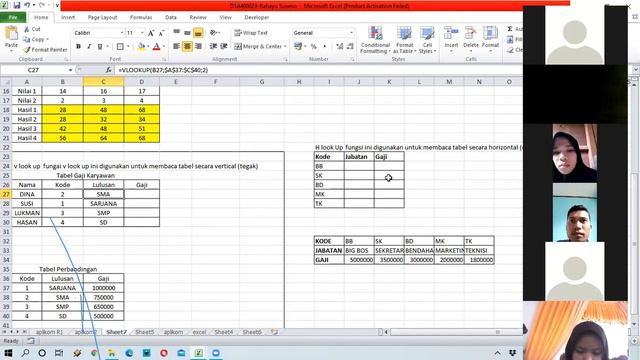
Task: Apply Percent Style format
Action: [313, 47]
